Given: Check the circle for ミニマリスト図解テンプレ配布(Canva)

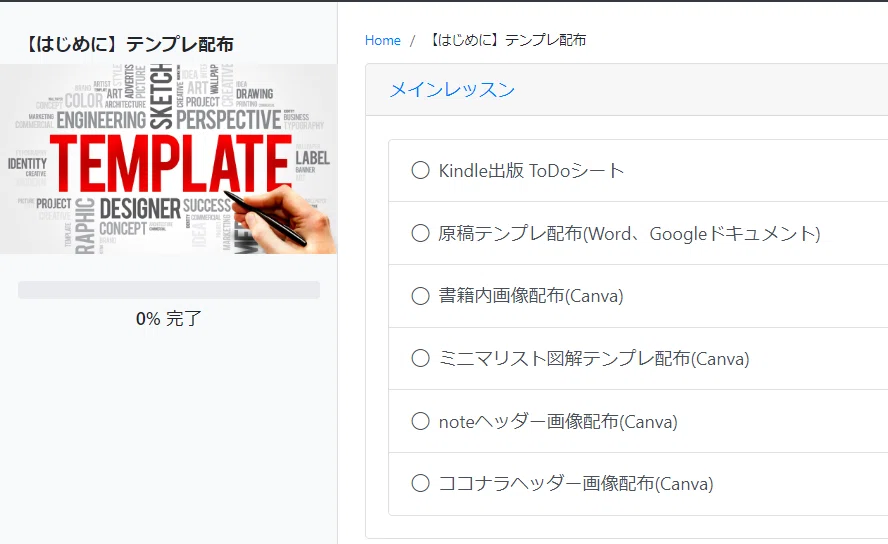Looking at the screenshot, I should click(420, 358).
